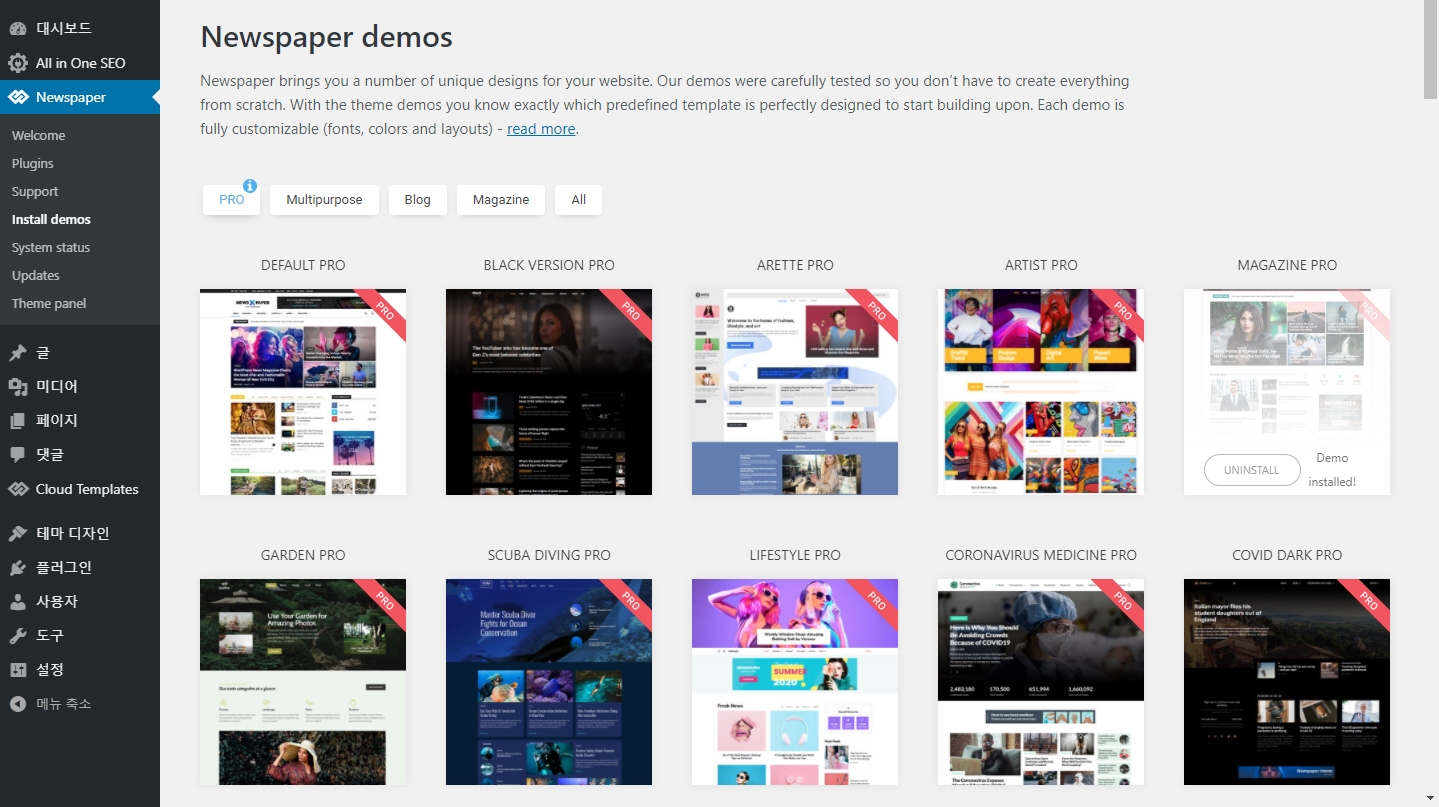Screen dimensions: 1439x807
Task: Click the comment bubble icon next to 댓글
Action: pos(18,455)
